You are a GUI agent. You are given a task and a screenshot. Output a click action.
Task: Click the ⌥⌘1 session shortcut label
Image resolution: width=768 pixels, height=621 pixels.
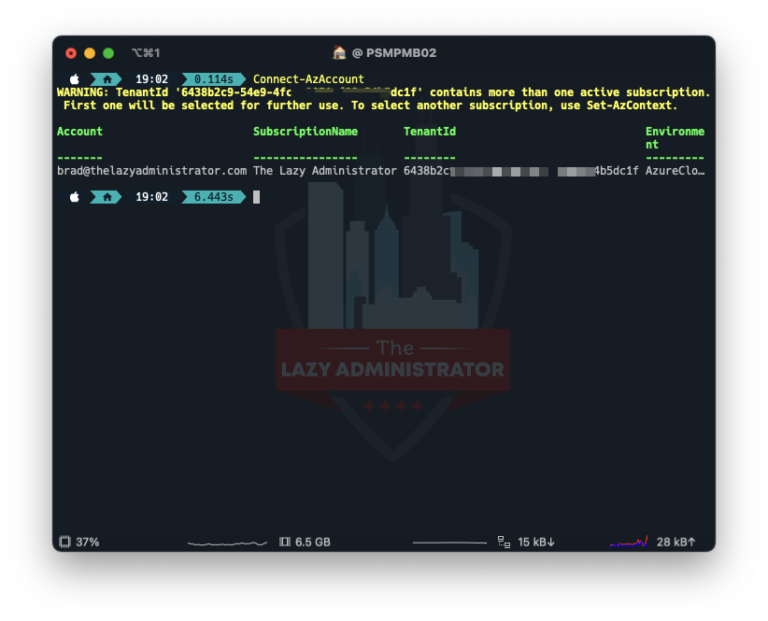pos(145,53)
